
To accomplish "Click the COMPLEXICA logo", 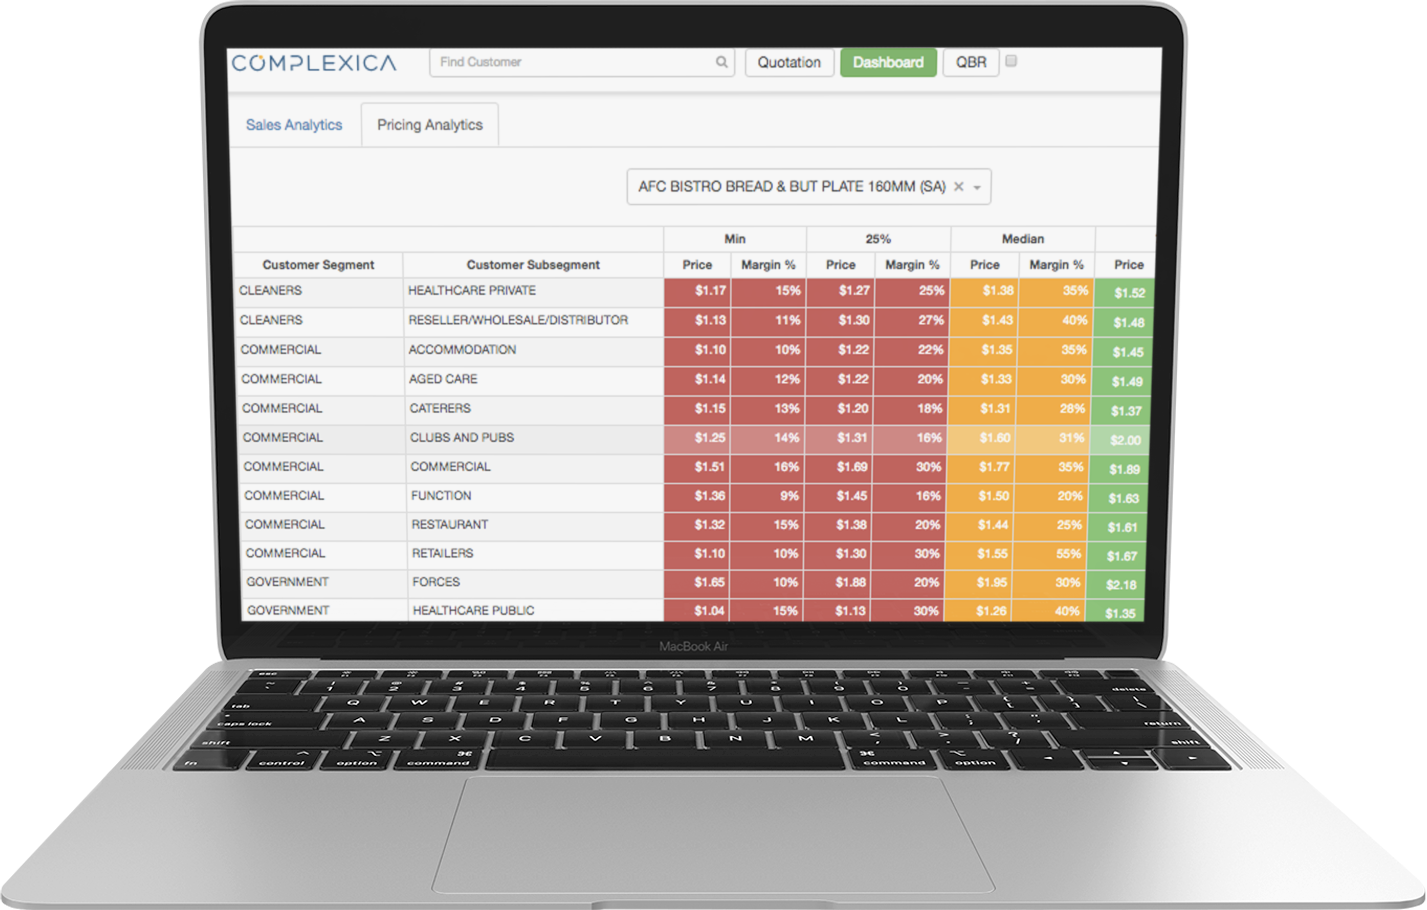I will pyautogui.click(x=313, y=61).
